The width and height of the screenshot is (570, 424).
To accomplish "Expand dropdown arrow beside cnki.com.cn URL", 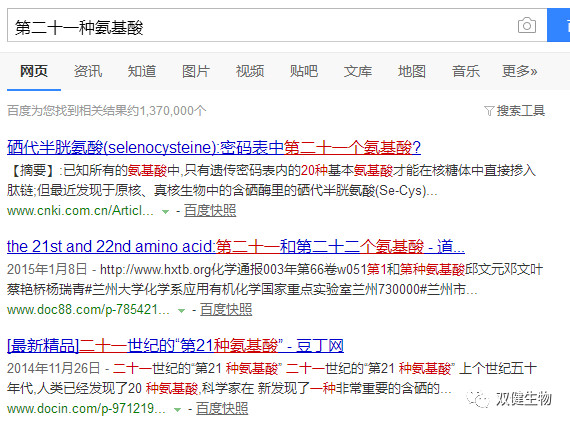I will point(165,211).
